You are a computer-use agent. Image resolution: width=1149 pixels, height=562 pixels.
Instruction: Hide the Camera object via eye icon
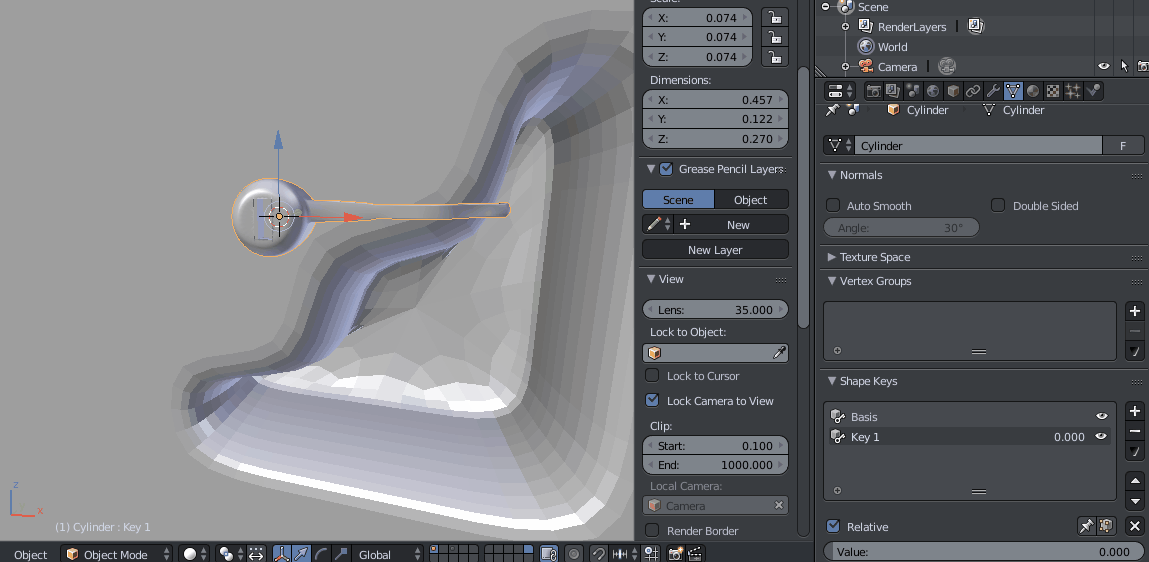(1104, 67)
